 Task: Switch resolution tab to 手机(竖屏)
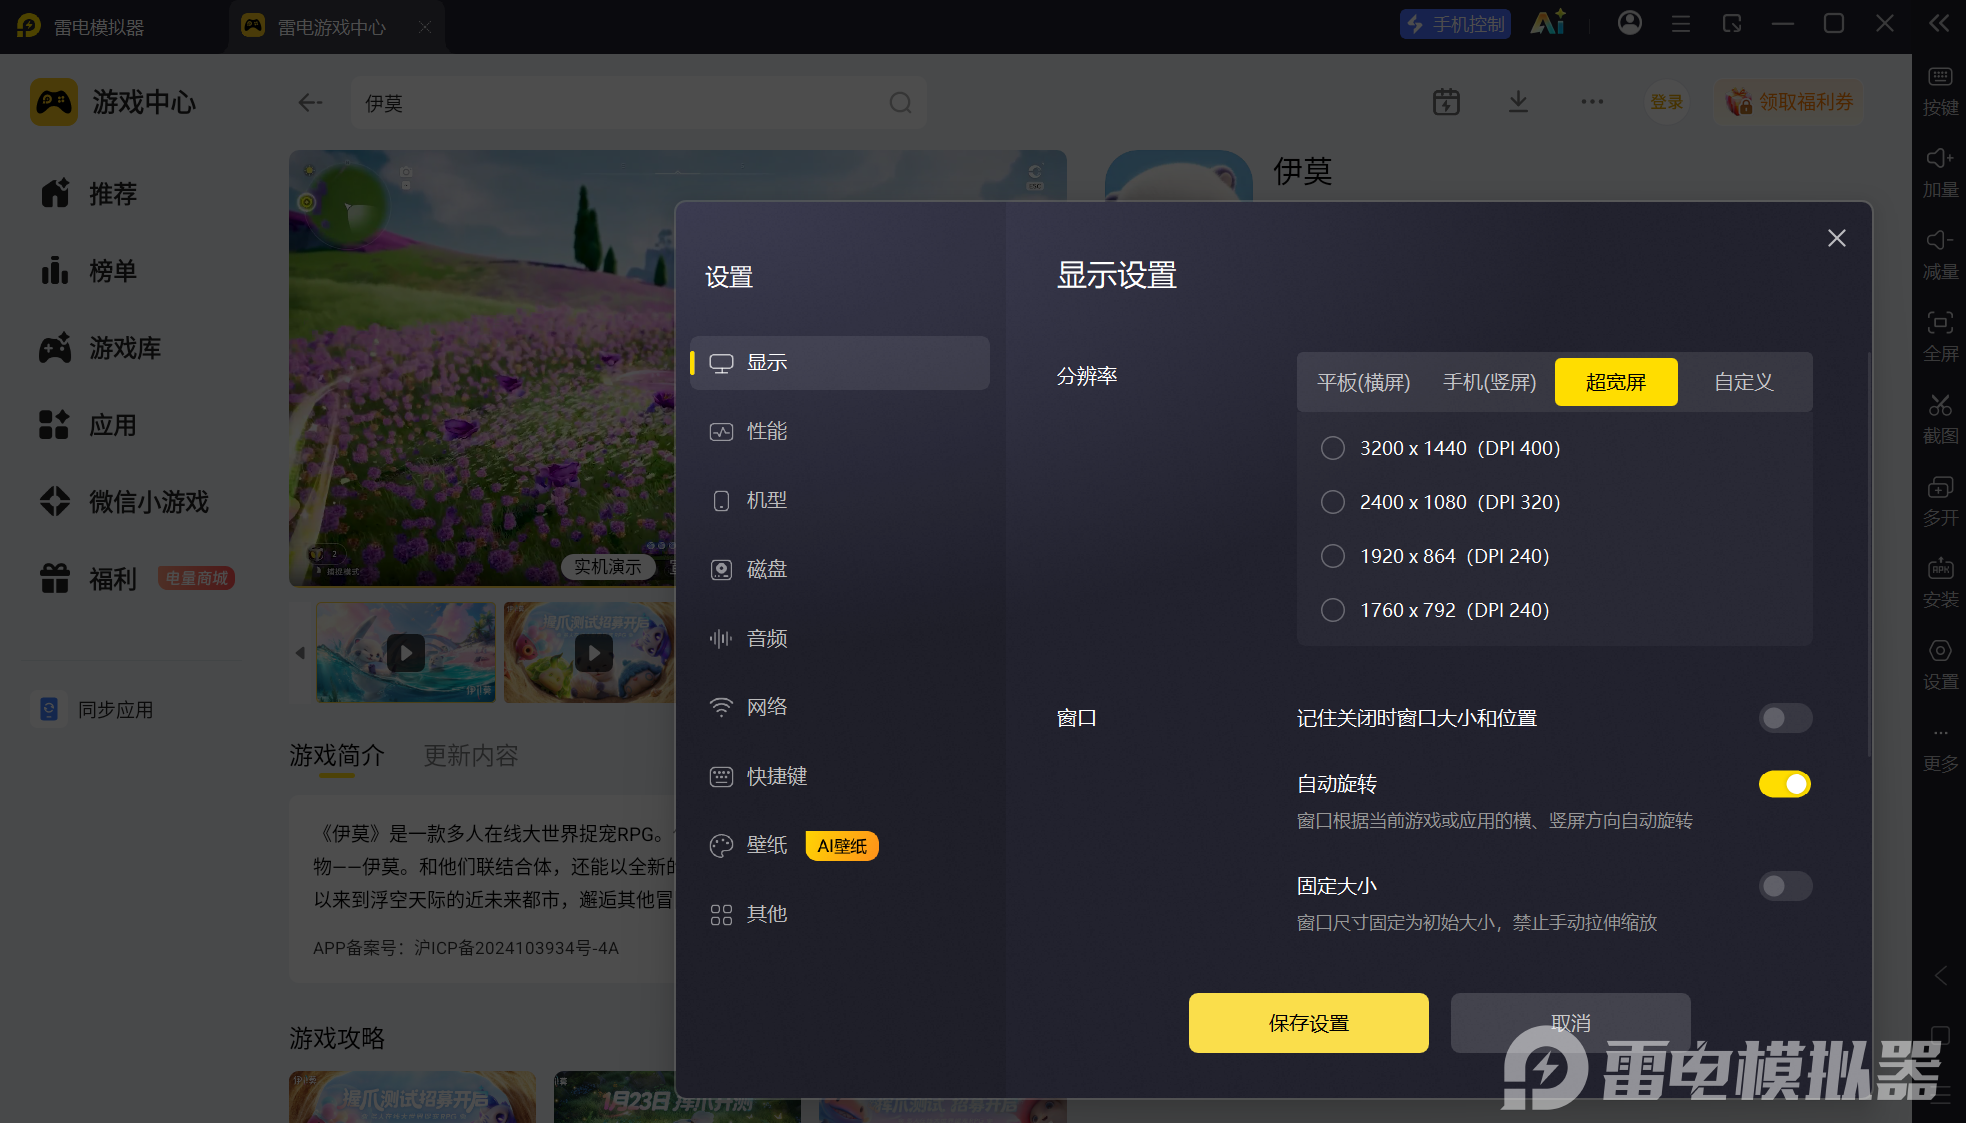tap(1489, 382)
